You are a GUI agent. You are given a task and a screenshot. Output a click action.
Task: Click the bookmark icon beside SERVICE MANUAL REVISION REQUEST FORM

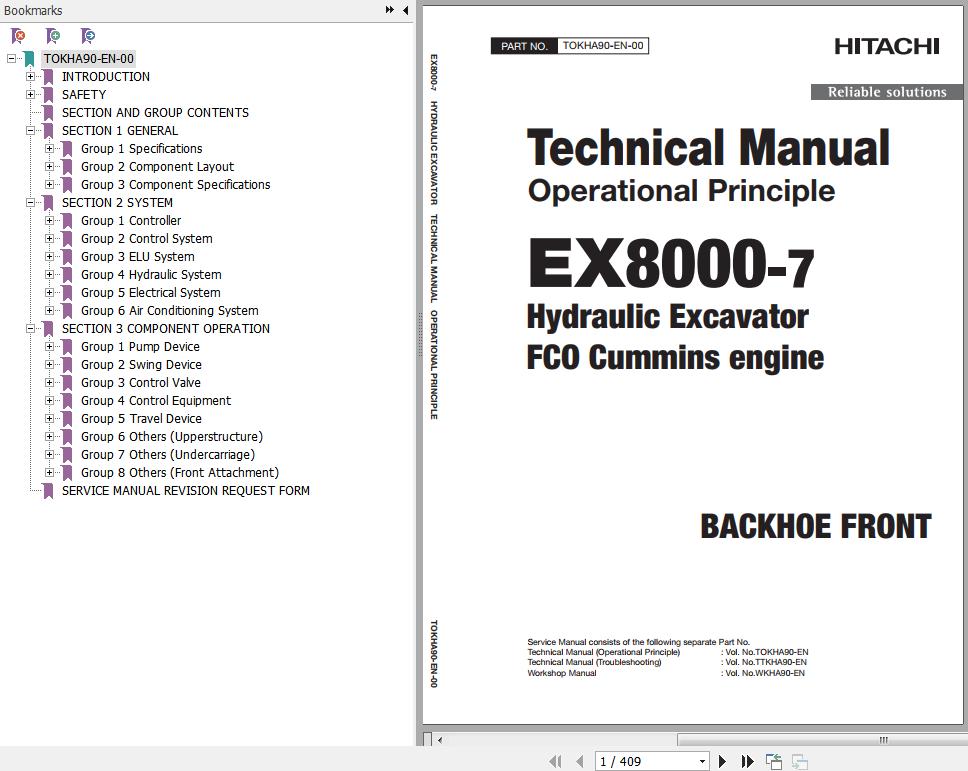[48, 491]
